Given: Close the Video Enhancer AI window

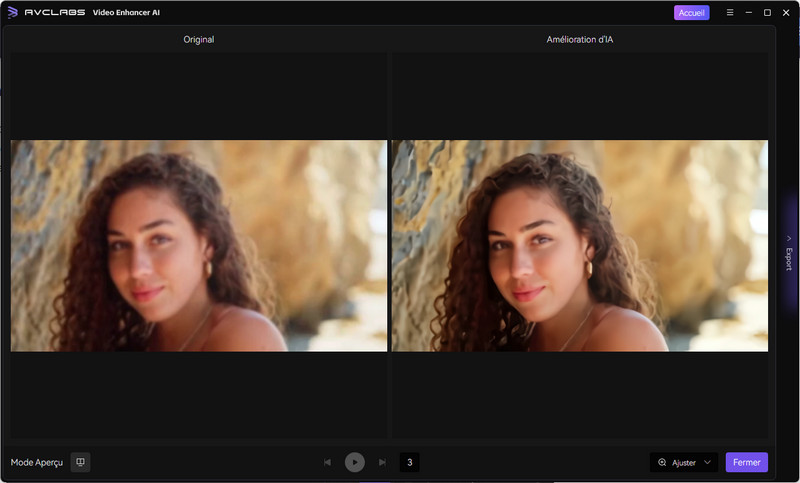Looking at the screenshot, I should 786,13.
